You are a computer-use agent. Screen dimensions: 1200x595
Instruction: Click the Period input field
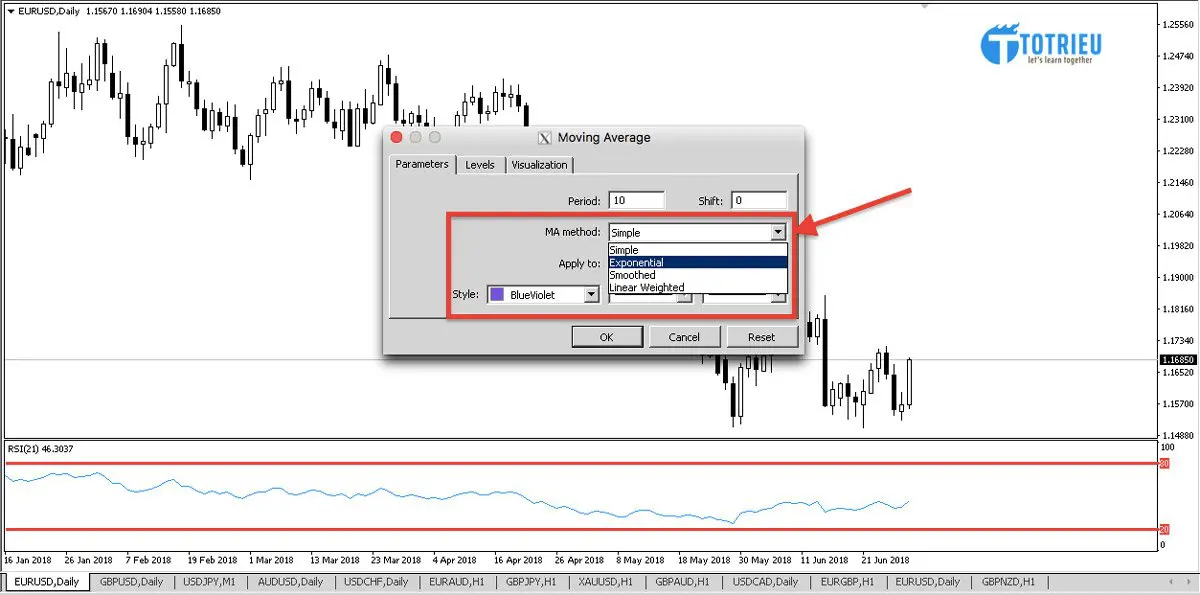coord(635,201)
